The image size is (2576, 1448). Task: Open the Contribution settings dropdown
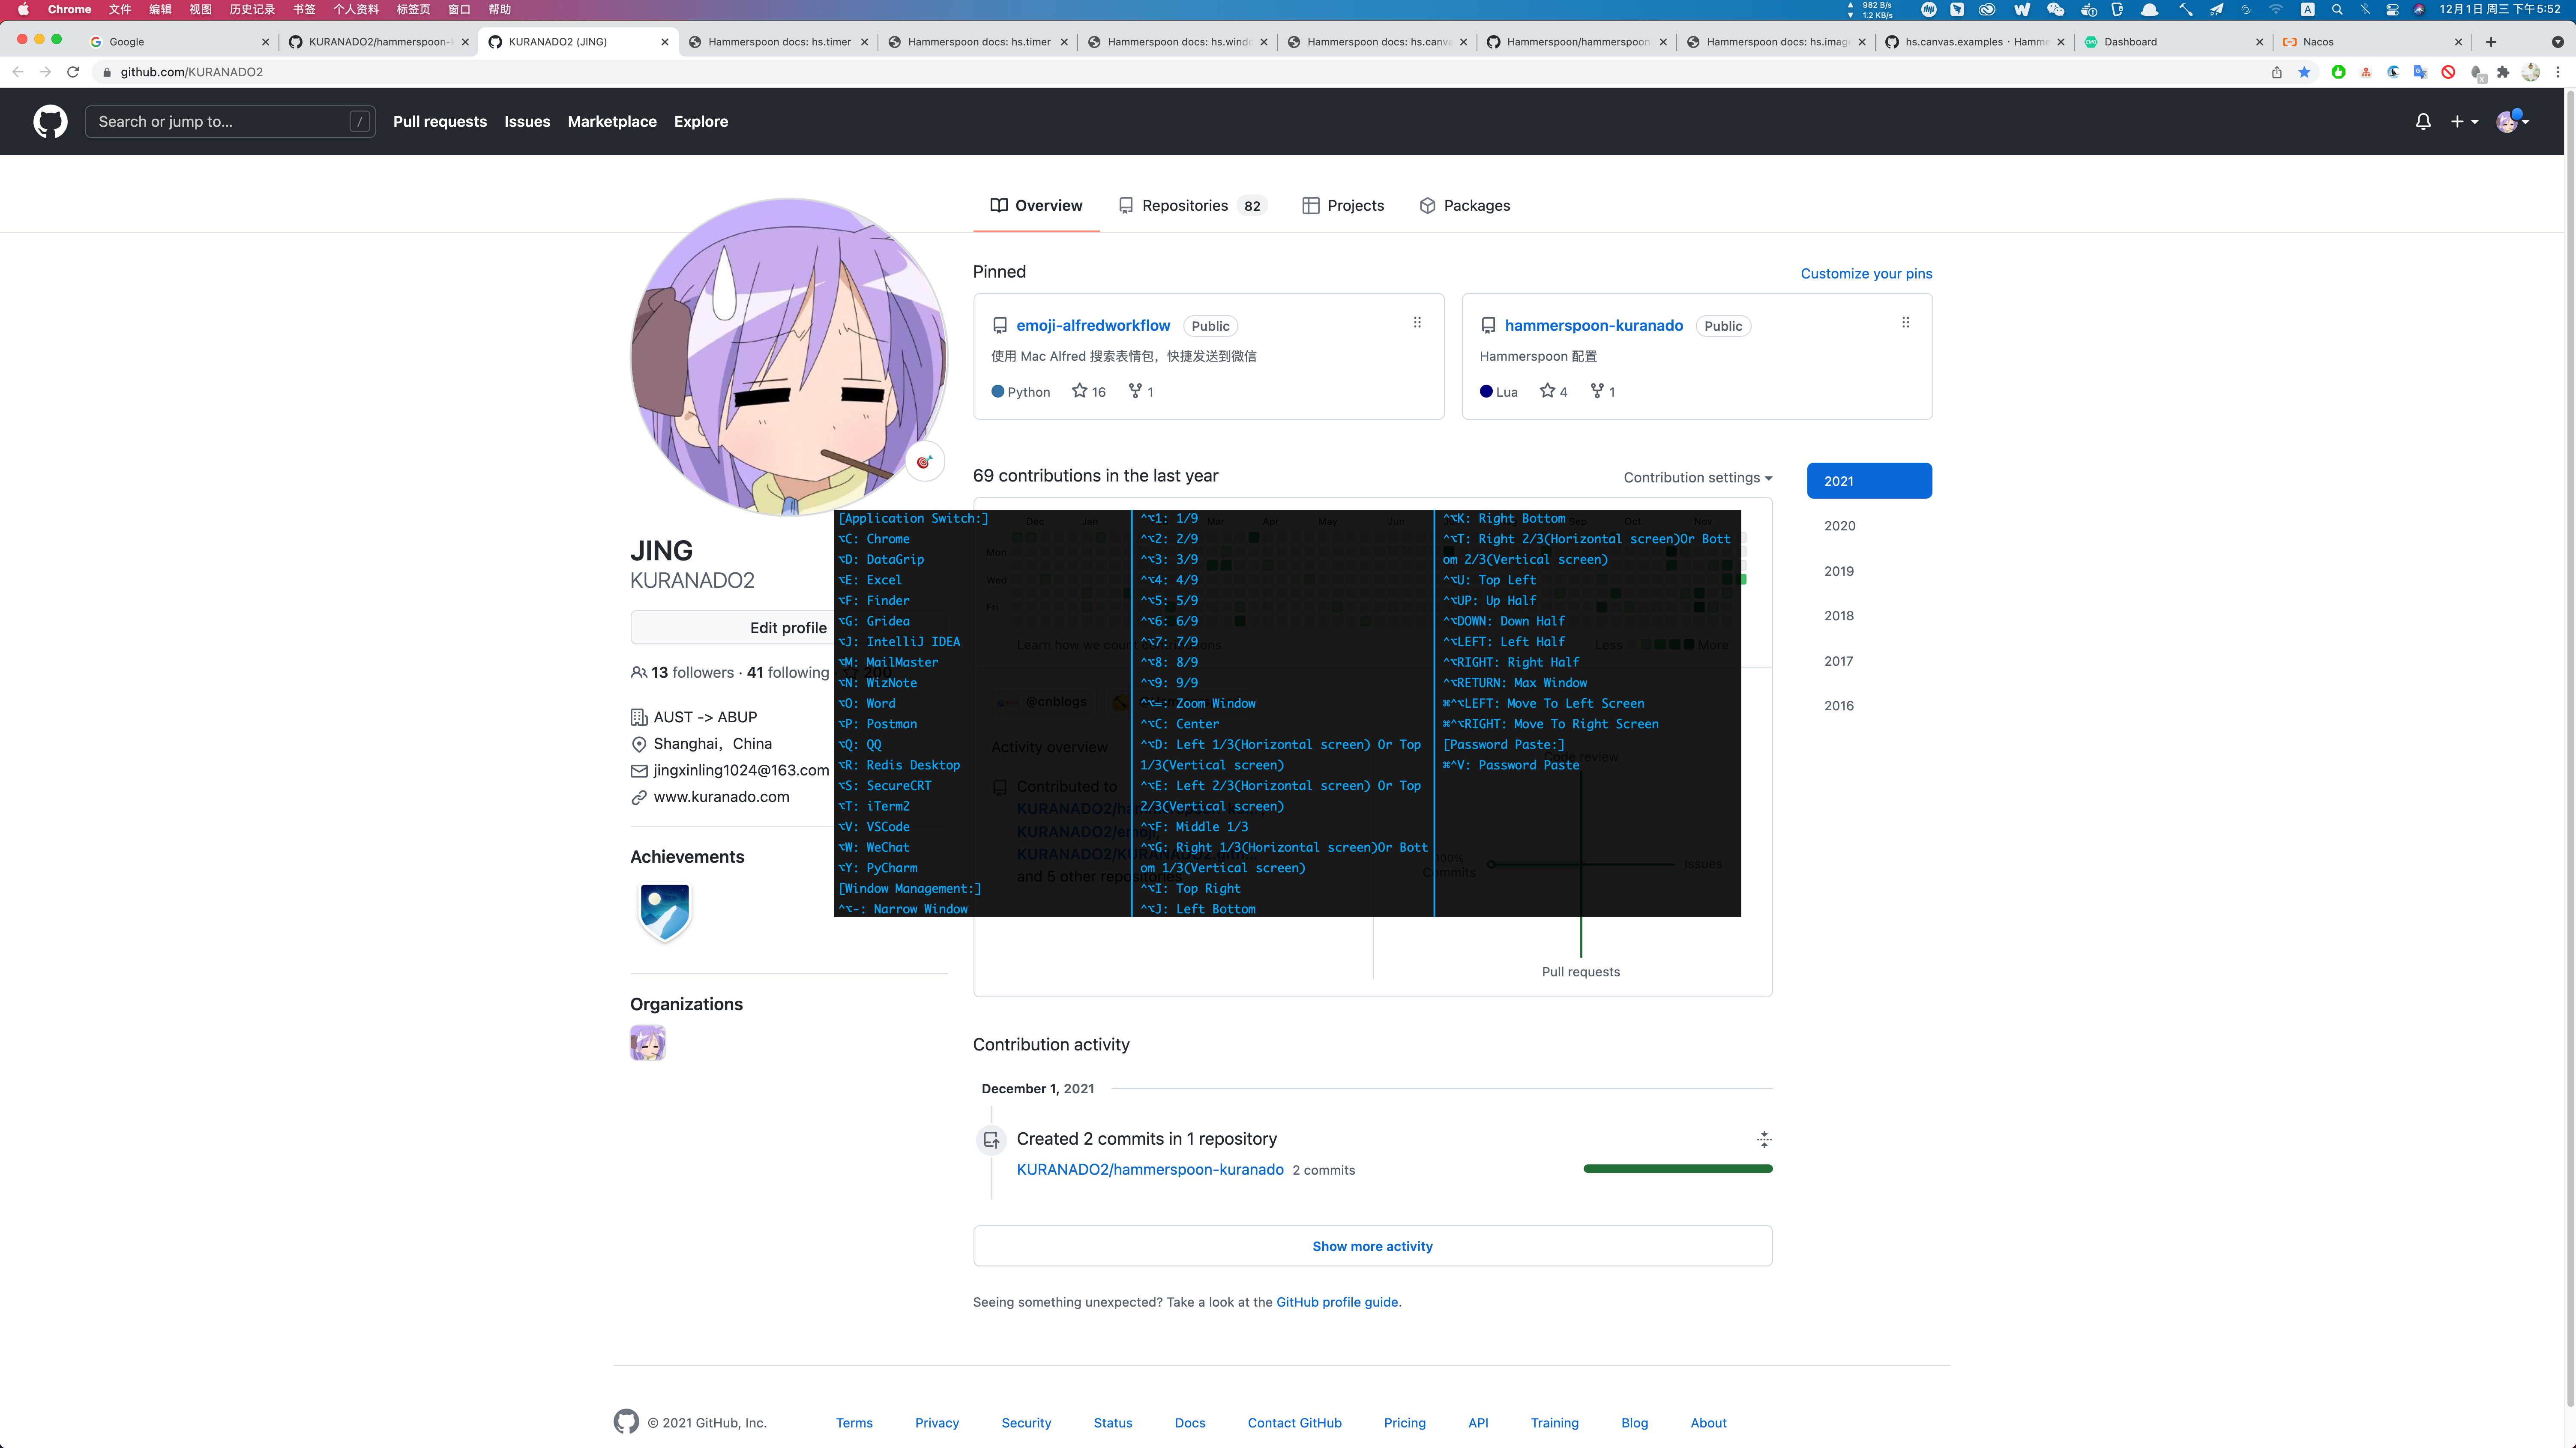click(1697, 478)
